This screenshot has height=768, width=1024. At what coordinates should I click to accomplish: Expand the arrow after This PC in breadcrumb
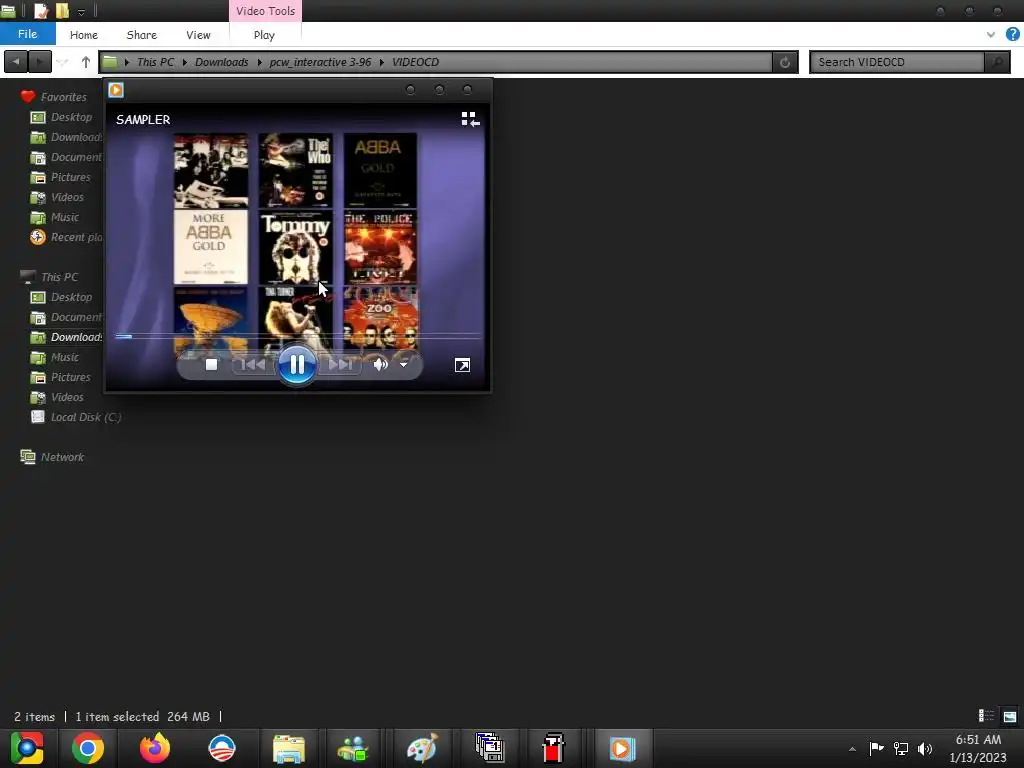[185, 62]
